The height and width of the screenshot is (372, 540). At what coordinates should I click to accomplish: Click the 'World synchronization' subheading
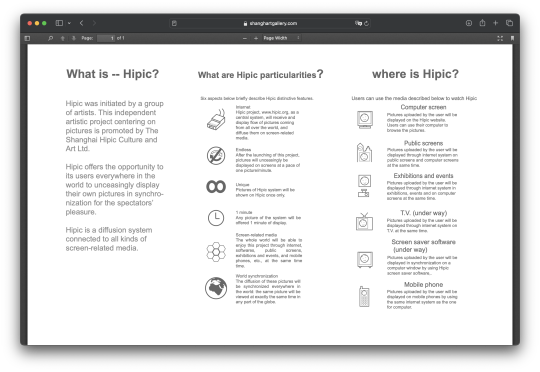(257, 276)
